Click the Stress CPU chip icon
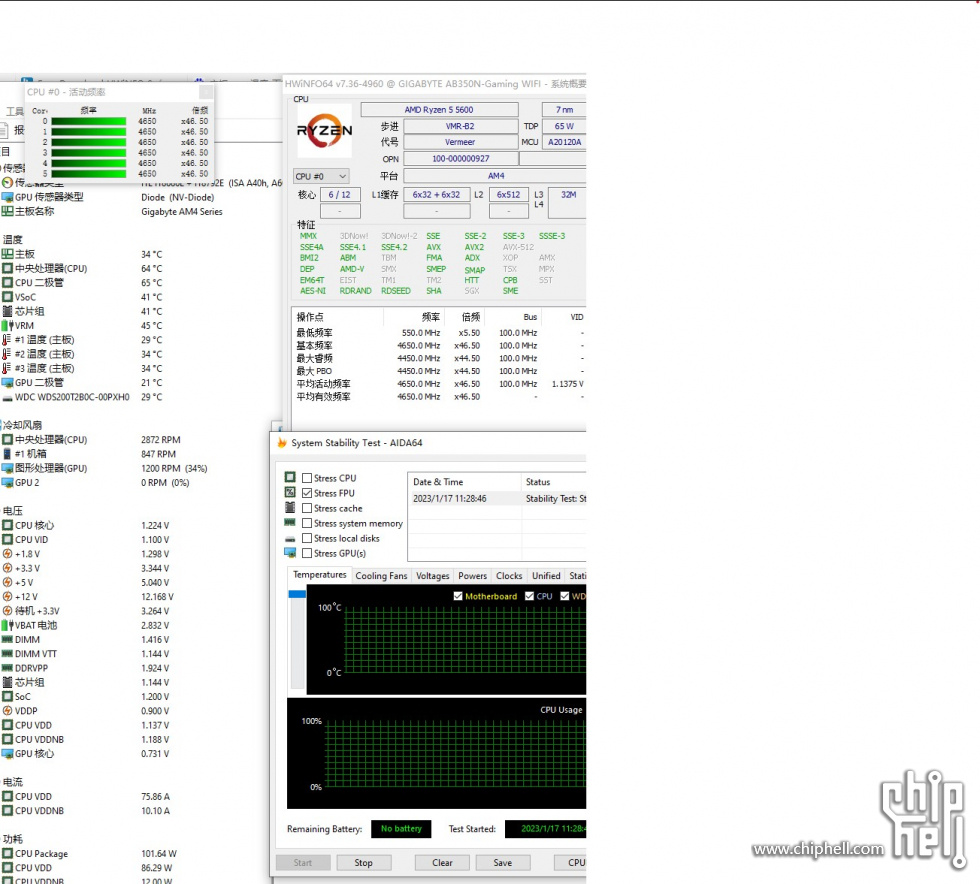 (290, 478)
